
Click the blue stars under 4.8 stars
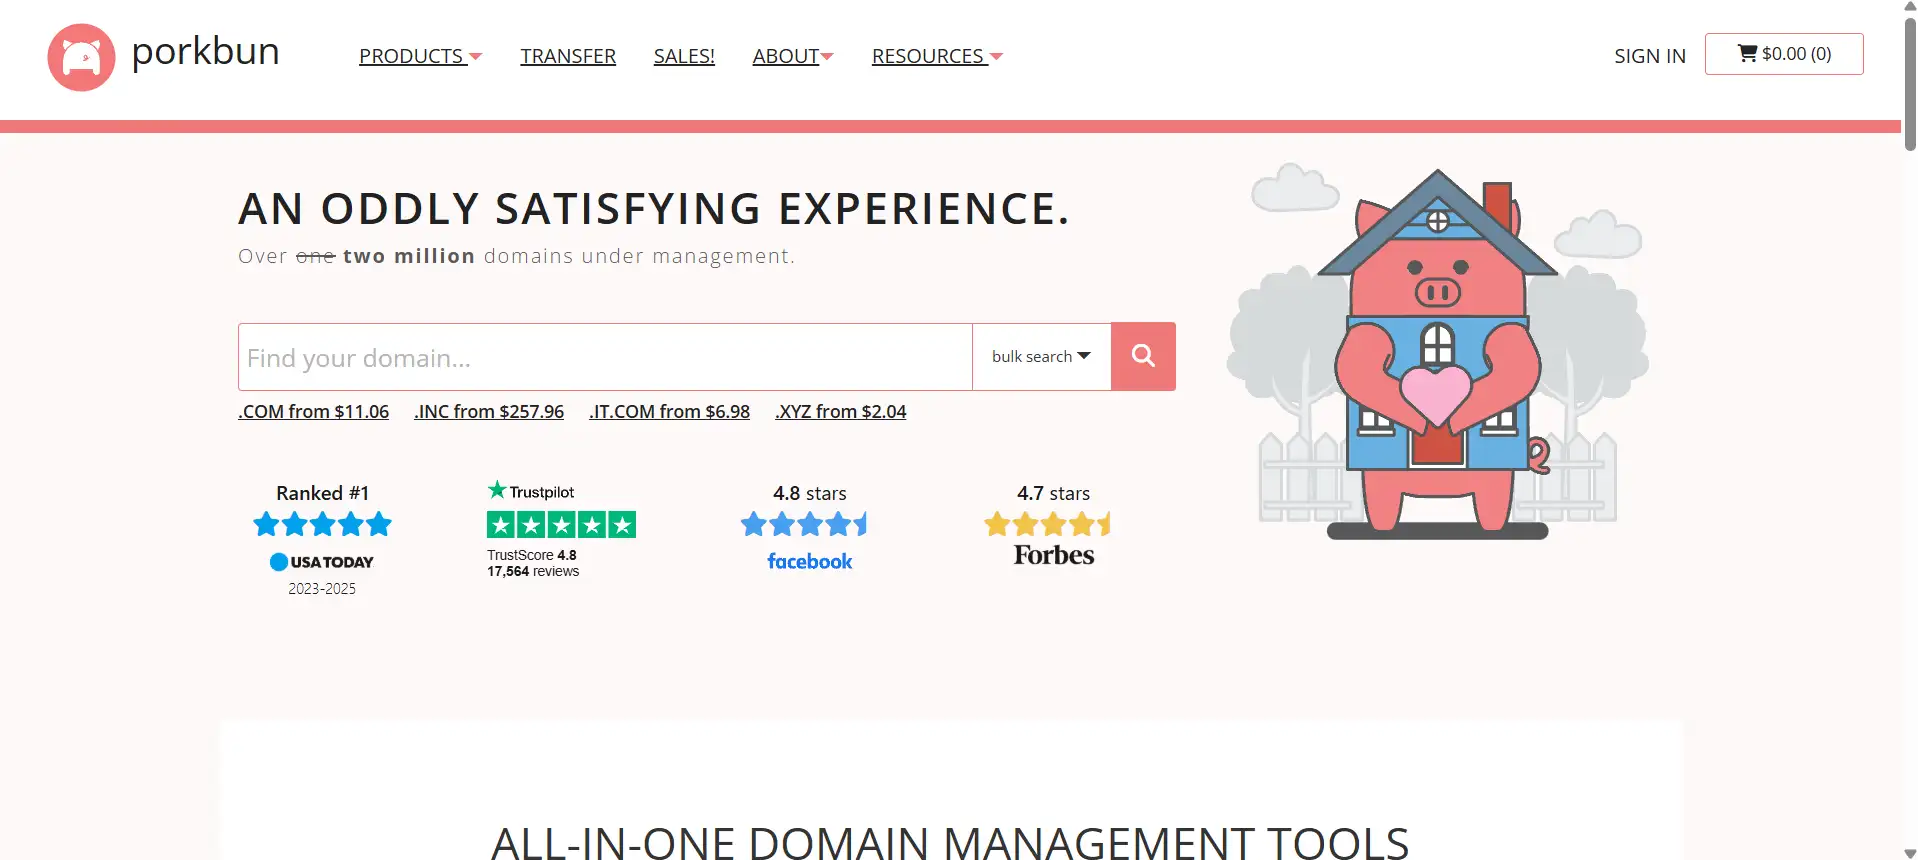pos(804,524)
